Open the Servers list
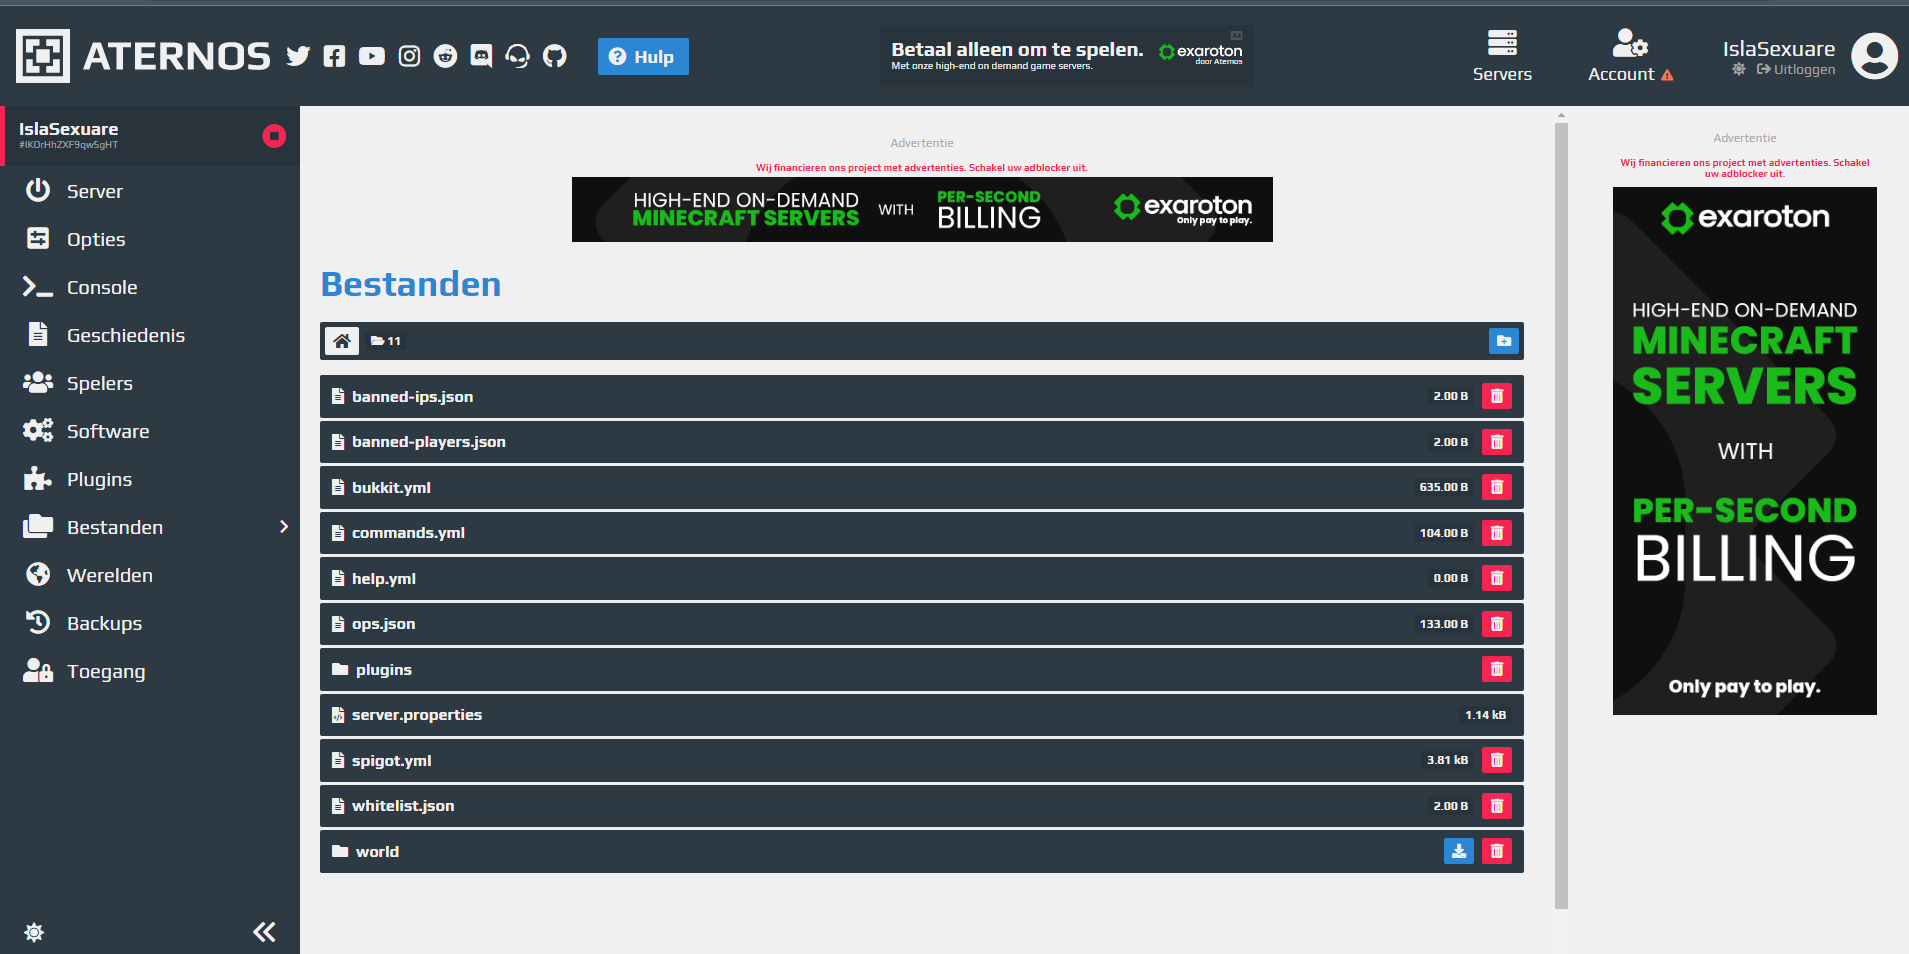Image resolution: width=1909 pixels, height=954 pixels. click(x=1502, y=56)
